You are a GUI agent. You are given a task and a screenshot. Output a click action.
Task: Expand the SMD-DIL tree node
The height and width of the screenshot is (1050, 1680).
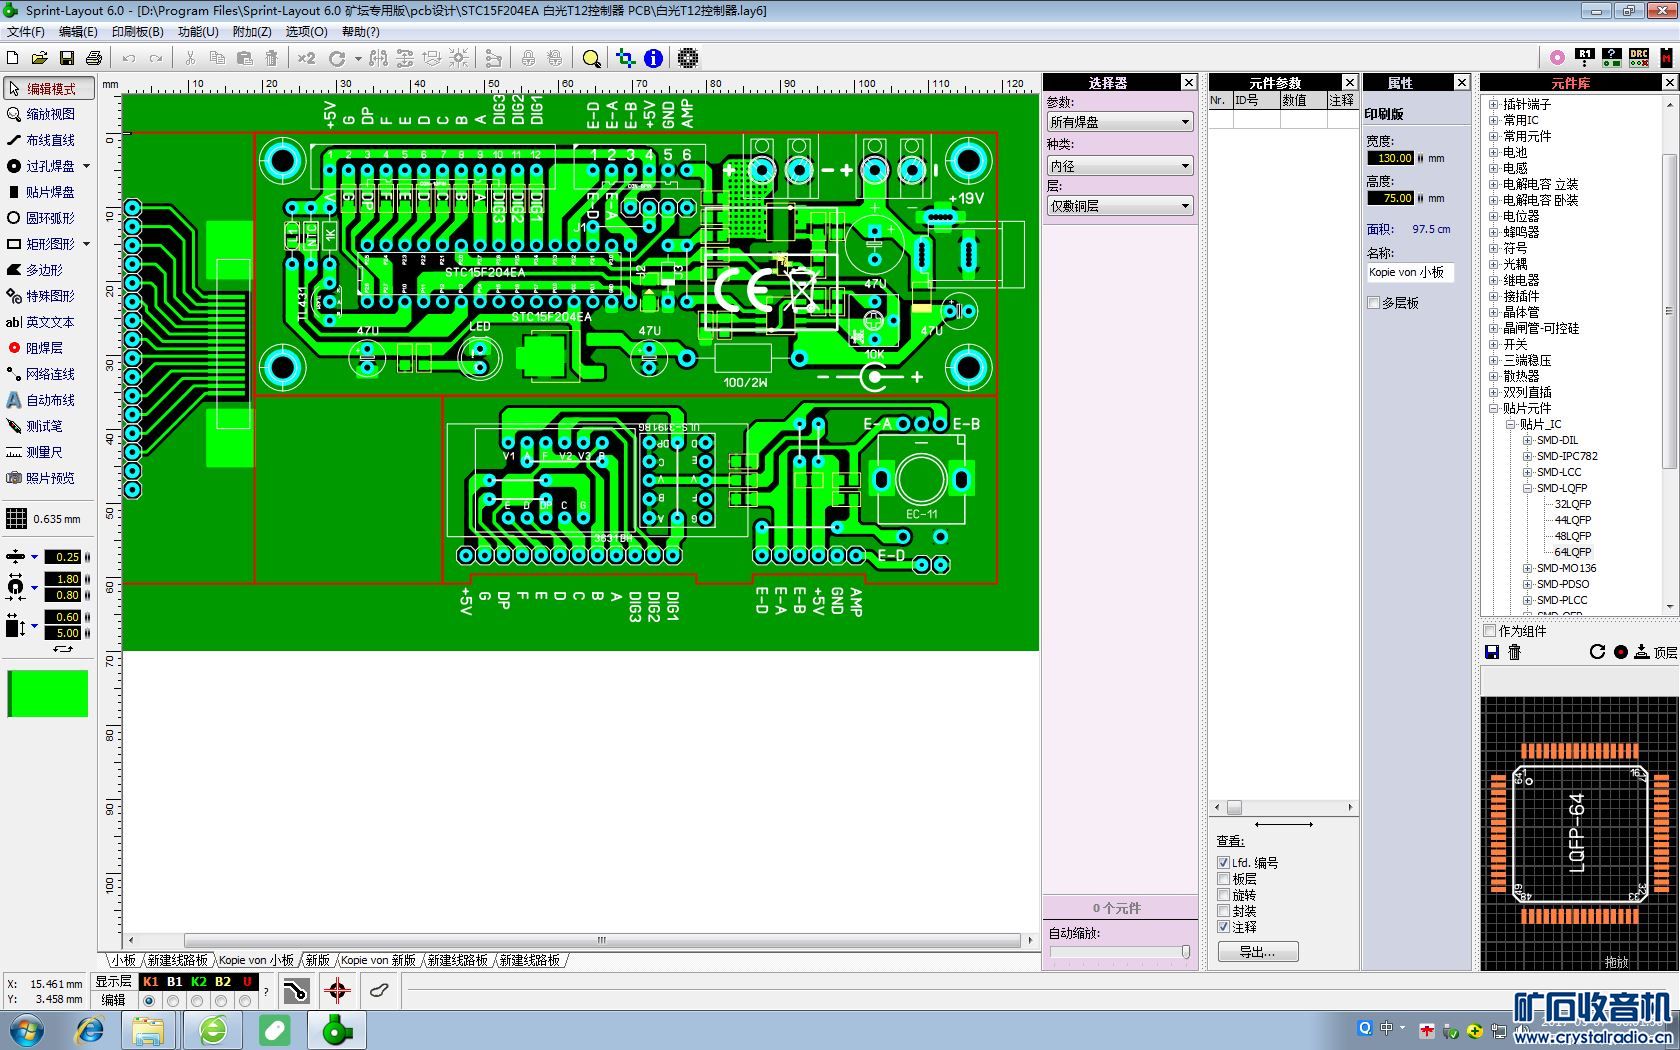coord(1528,440)
